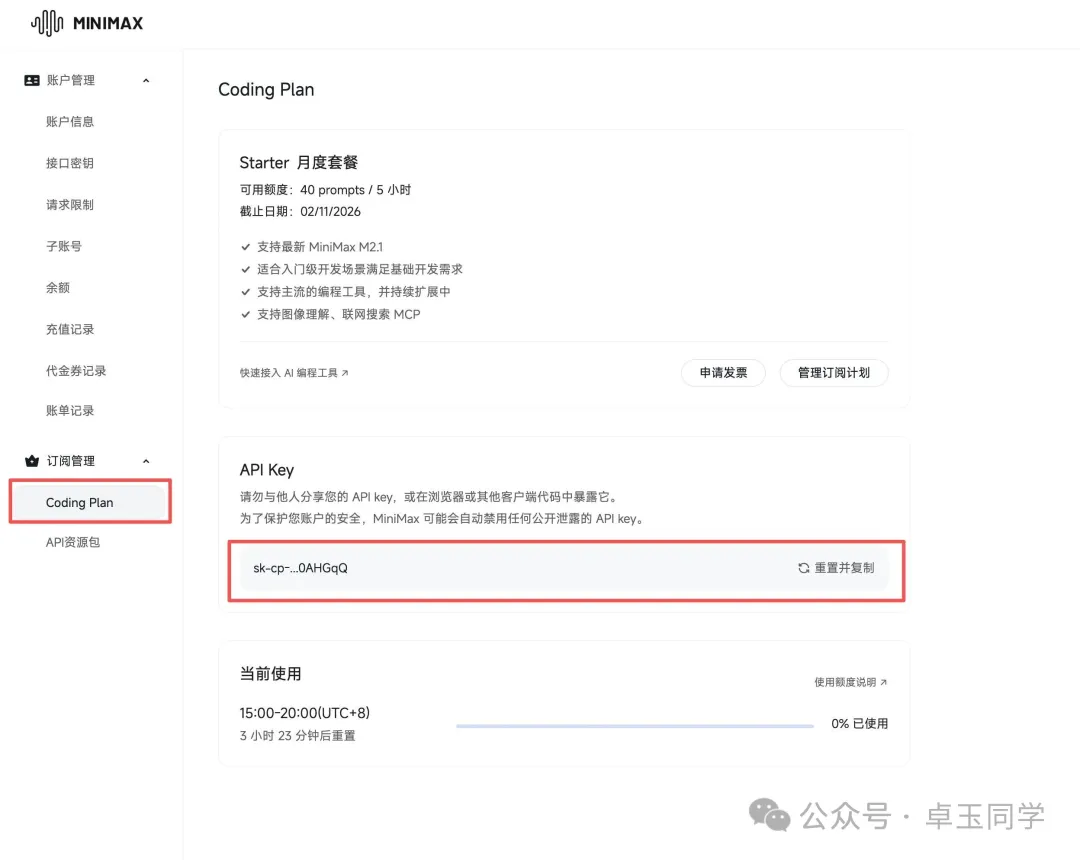Click the 管理订阅计划 button

pyautogui.click(x=833, y=373)
